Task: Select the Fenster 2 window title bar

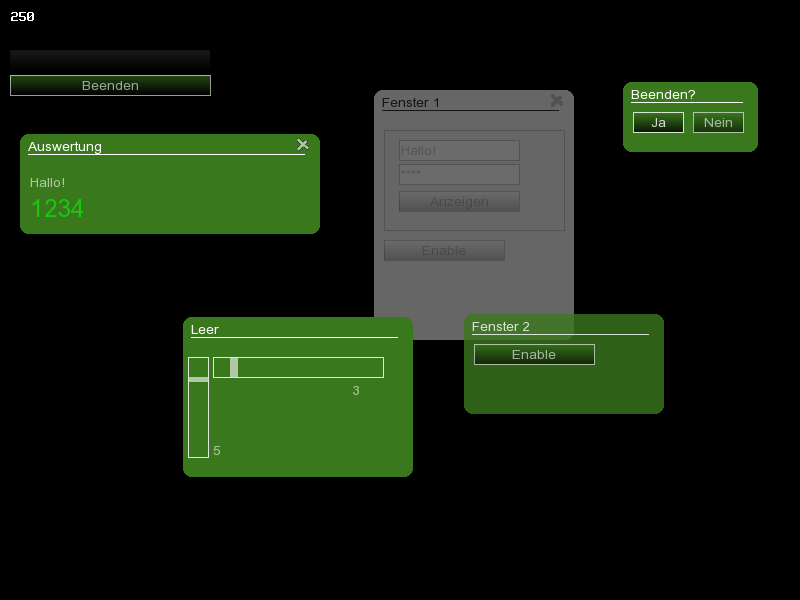Action: point(560,326)
